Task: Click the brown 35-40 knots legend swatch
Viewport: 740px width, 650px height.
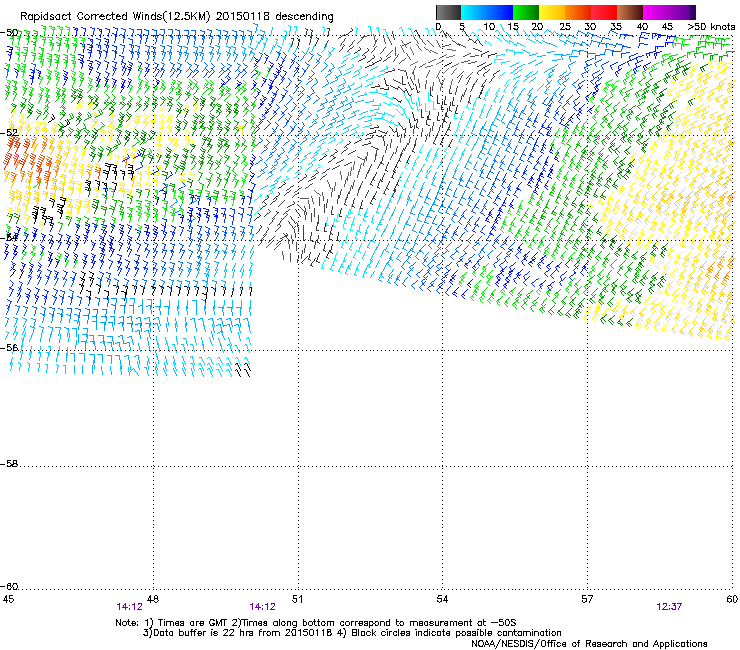Action: tap(630, 12)
